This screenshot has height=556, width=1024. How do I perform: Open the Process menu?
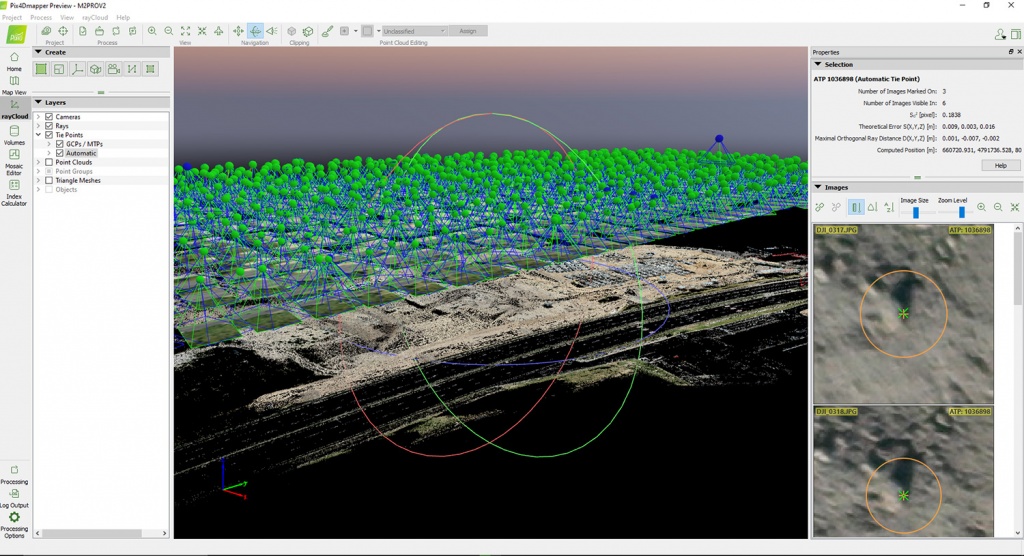click(x=41, y=18)
